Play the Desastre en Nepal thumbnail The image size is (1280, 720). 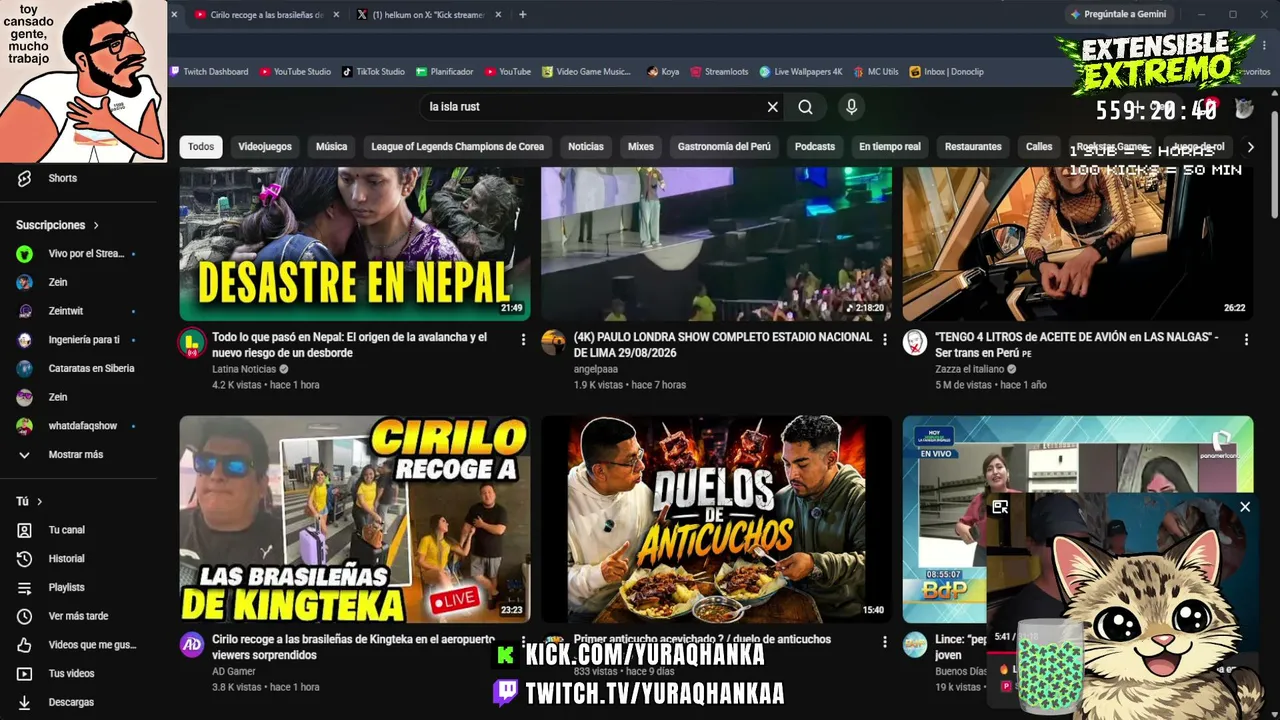click(355, 244)
